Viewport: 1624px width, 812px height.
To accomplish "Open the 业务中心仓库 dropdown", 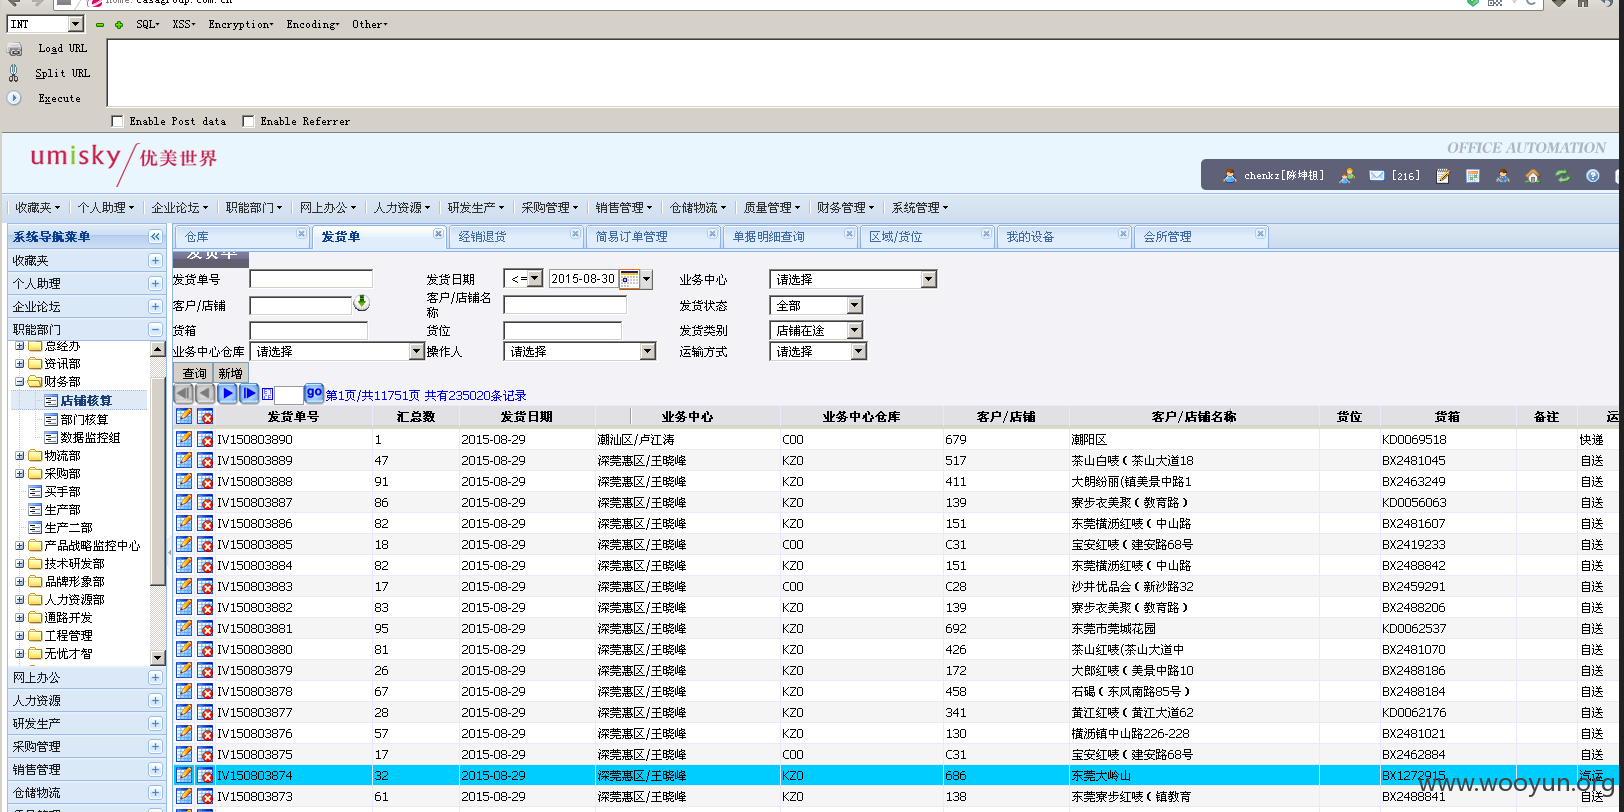I will coord(337,351).
